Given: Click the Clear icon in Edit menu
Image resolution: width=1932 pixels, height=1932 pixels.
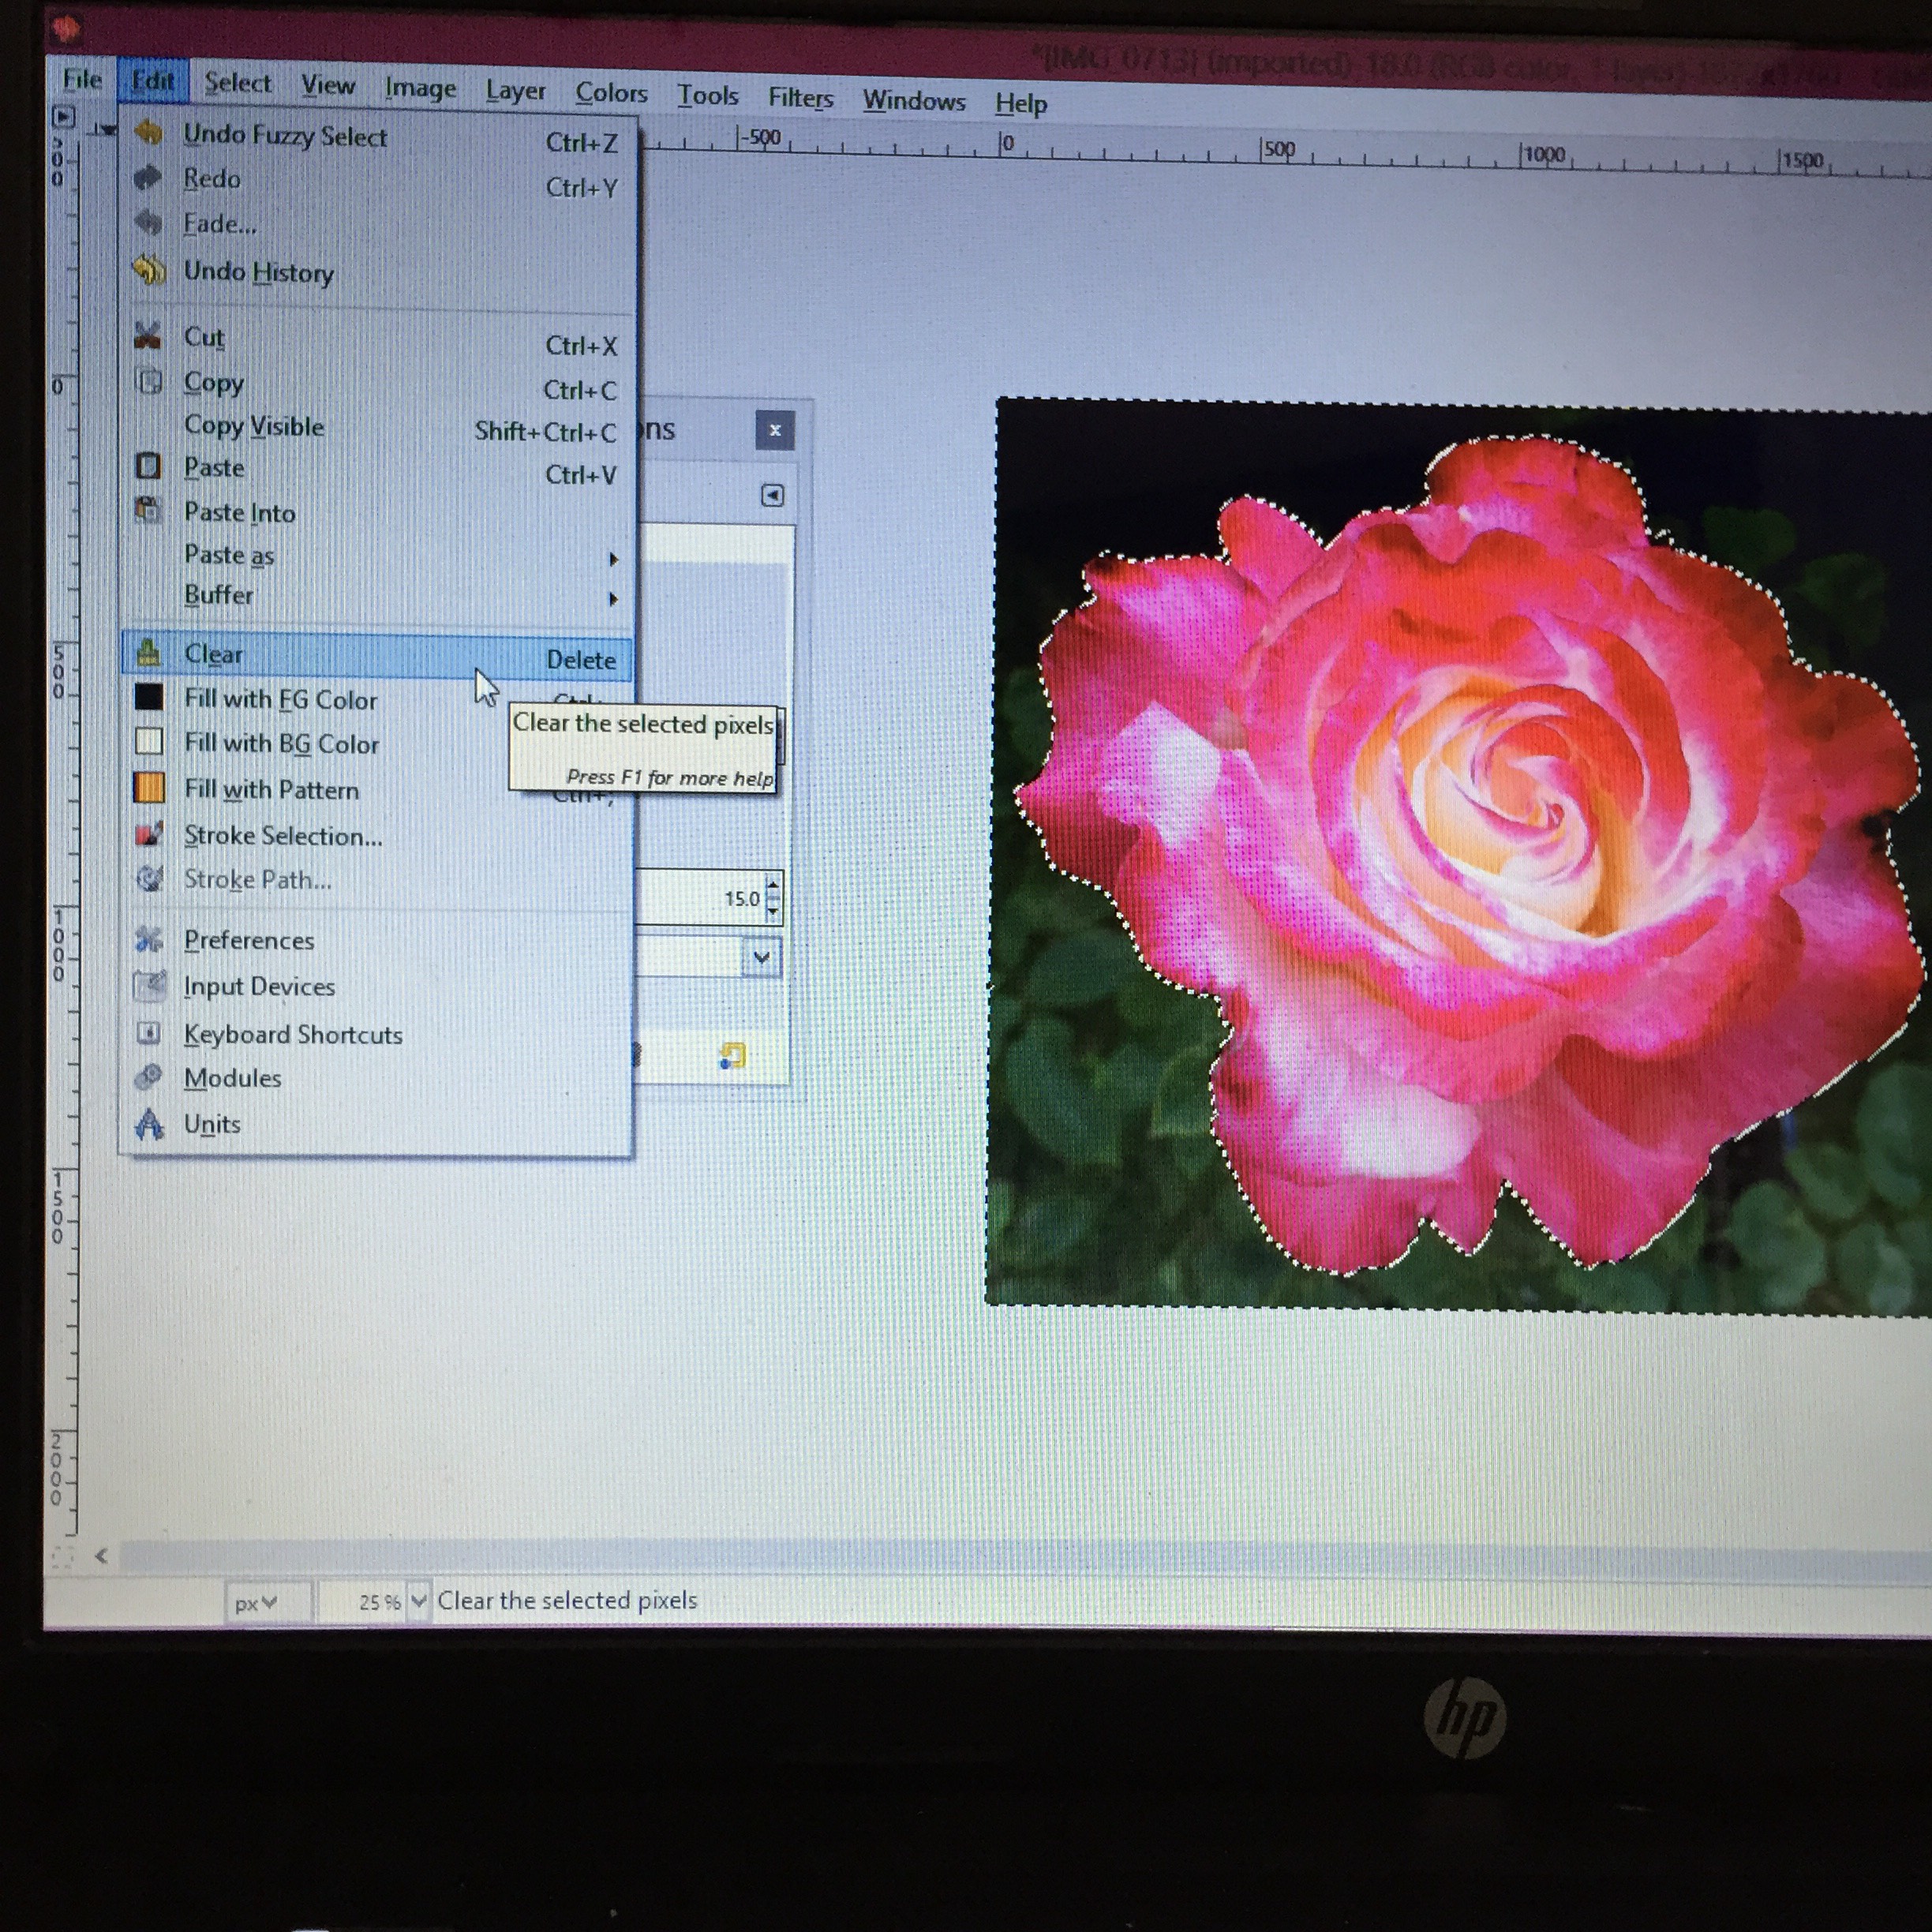Looking at the screenshot, I should pyautogui.click(x=148, y=653).
